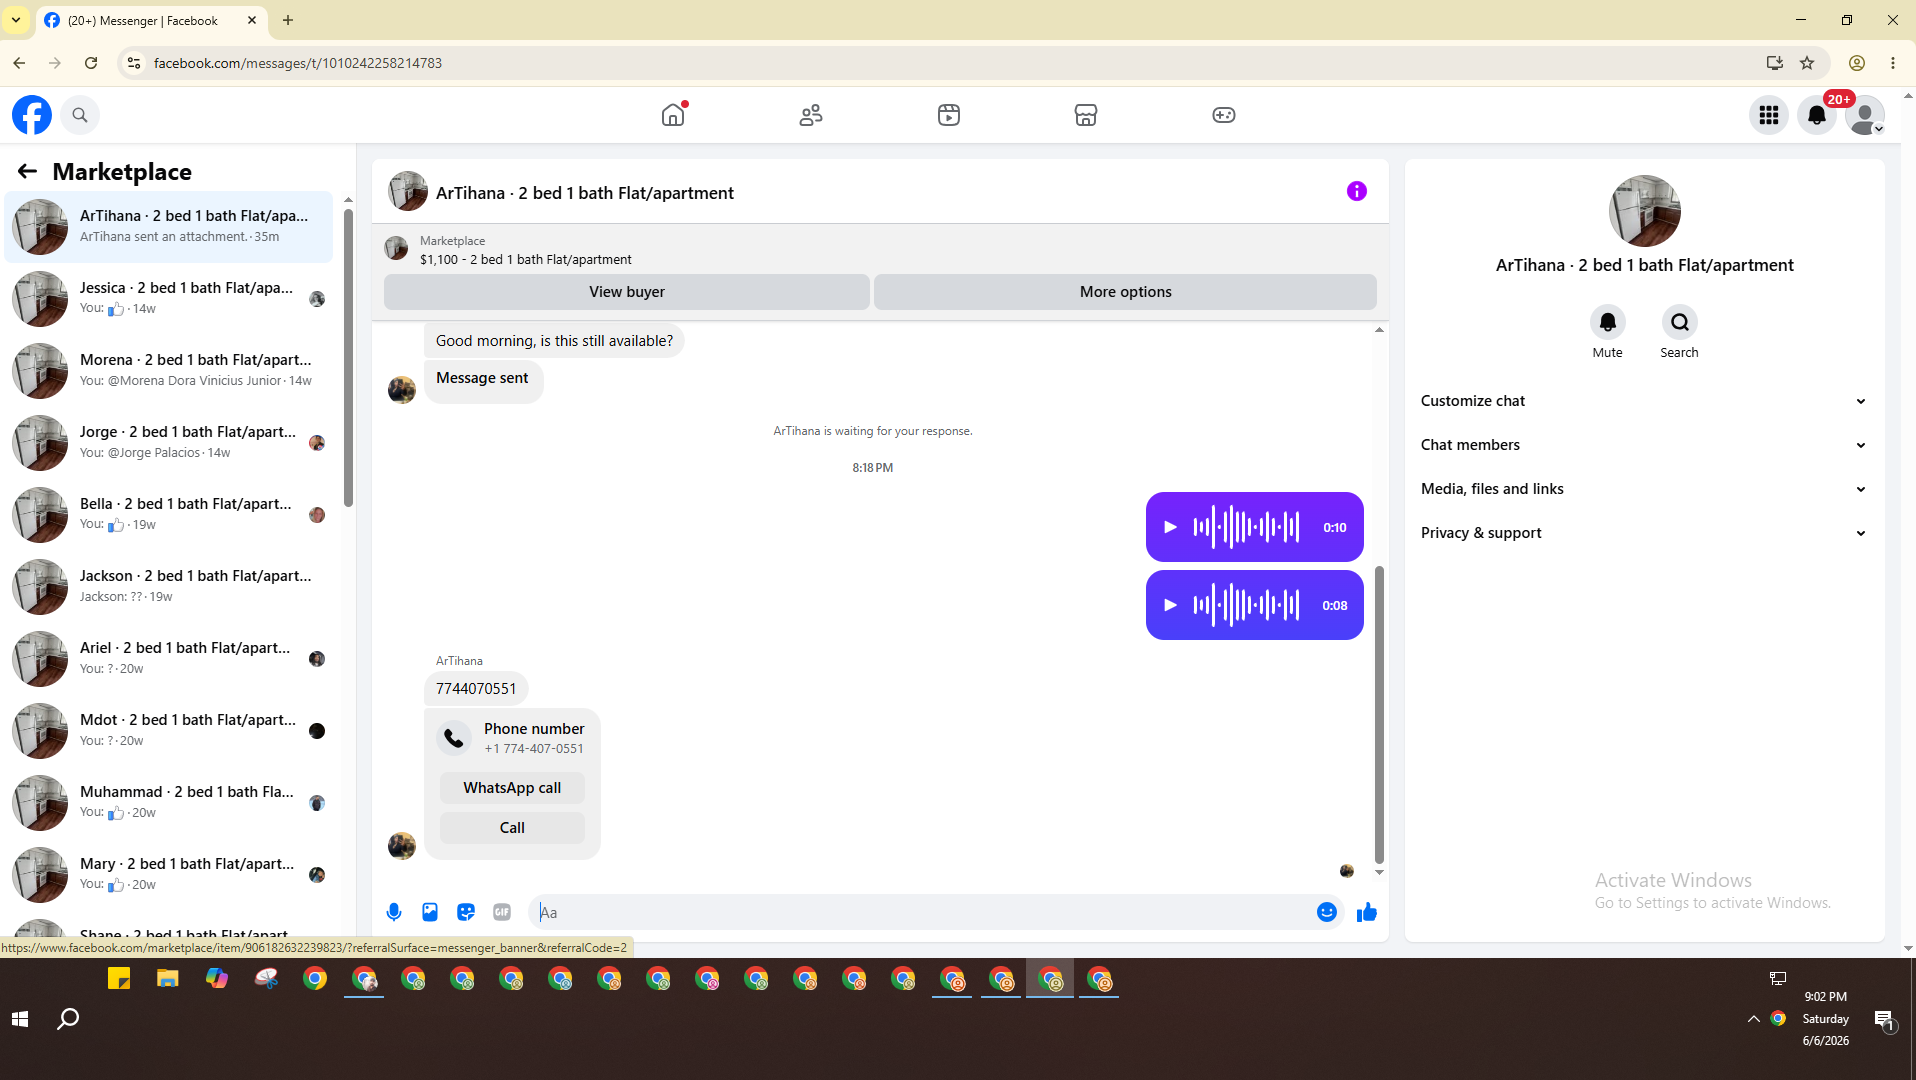Show hidden system tray icons
Screen dimensions: 1916x1080
(x=1753, y=1019)
